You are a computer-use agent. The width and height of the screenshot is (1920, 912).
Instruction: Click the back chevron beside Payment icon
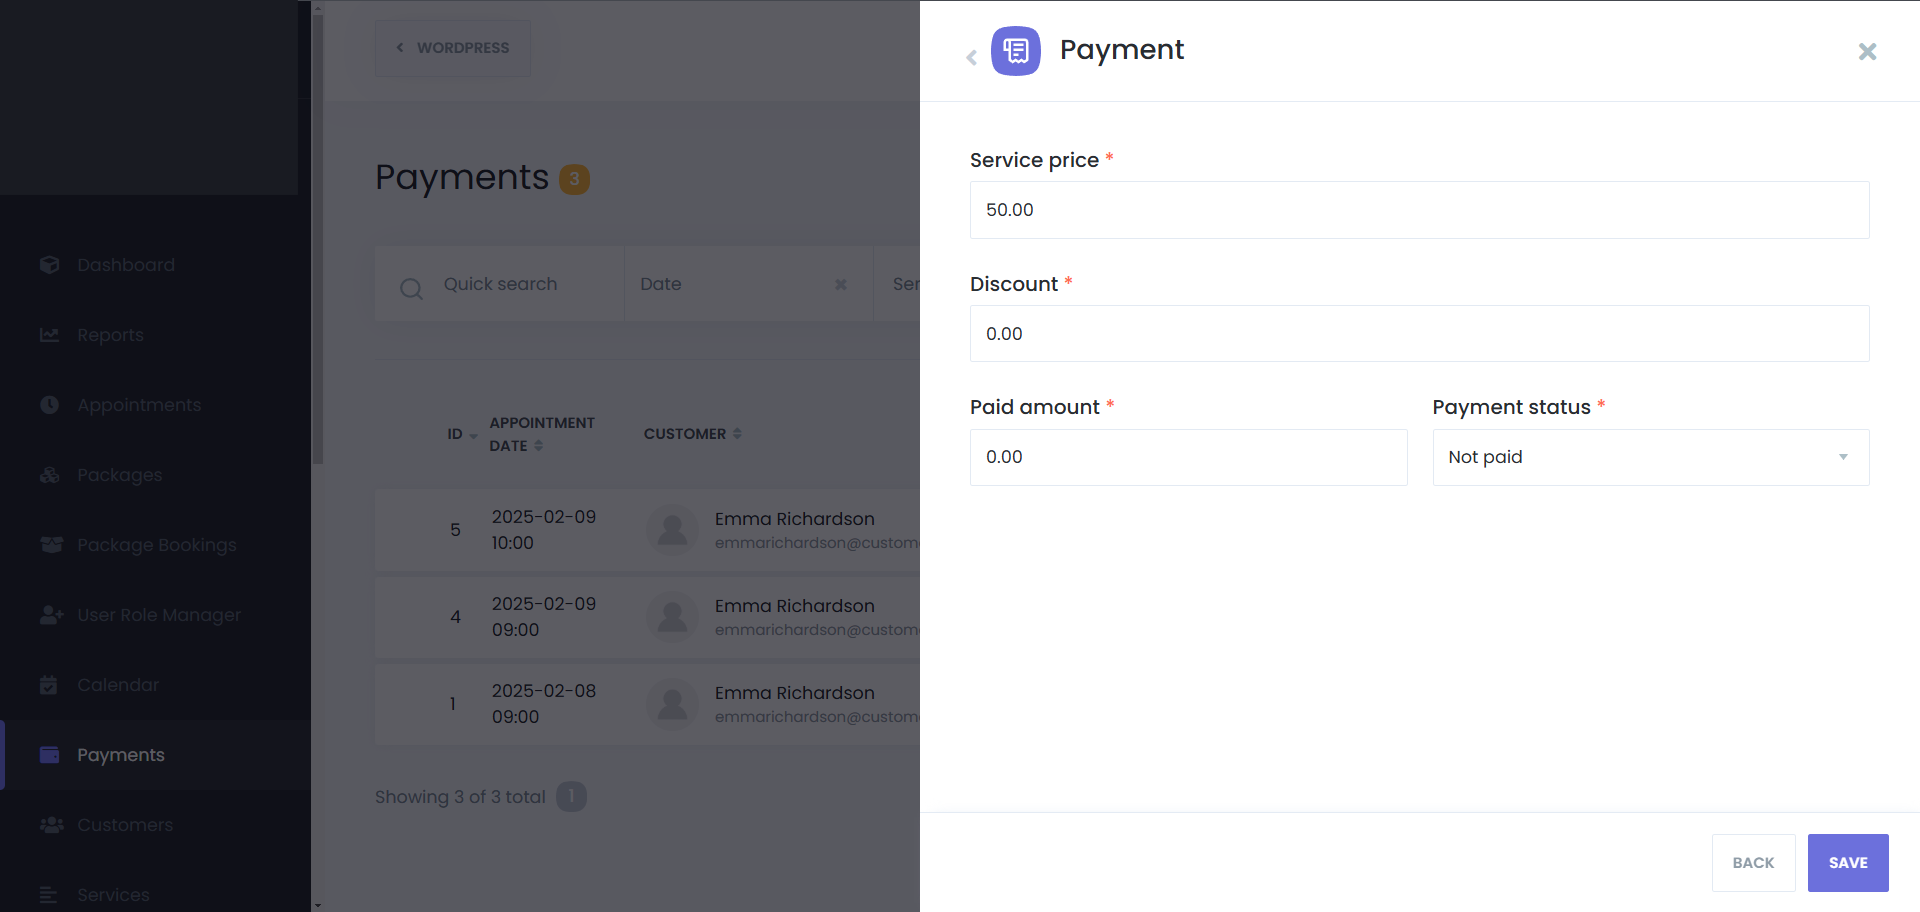coord(971,57)
